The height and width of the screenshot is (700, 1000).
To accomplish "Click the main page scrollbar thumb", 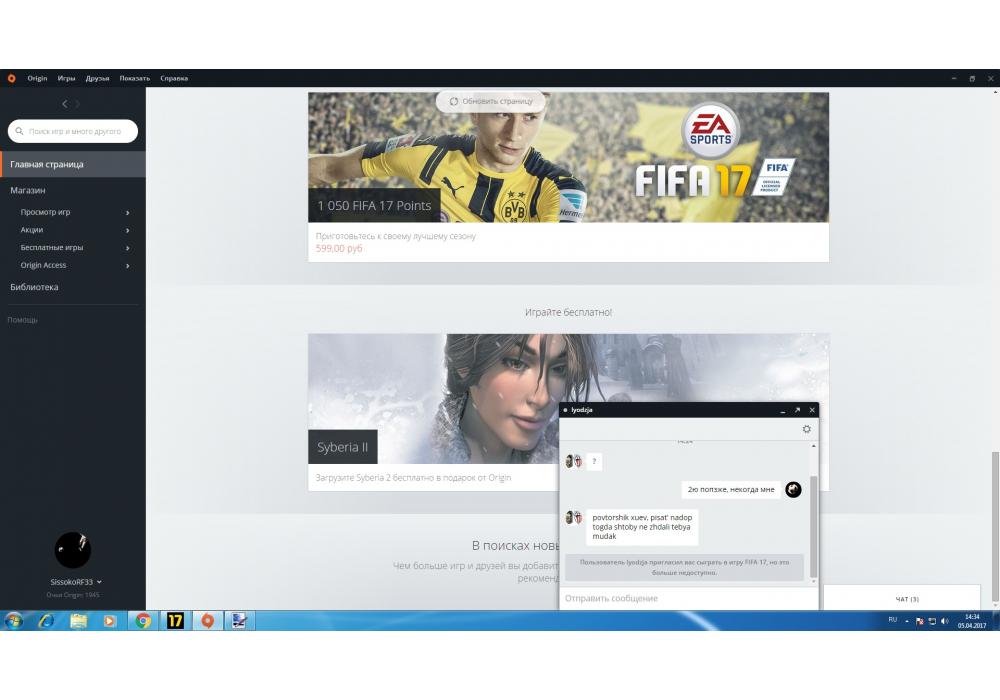I will pos(996,526).
